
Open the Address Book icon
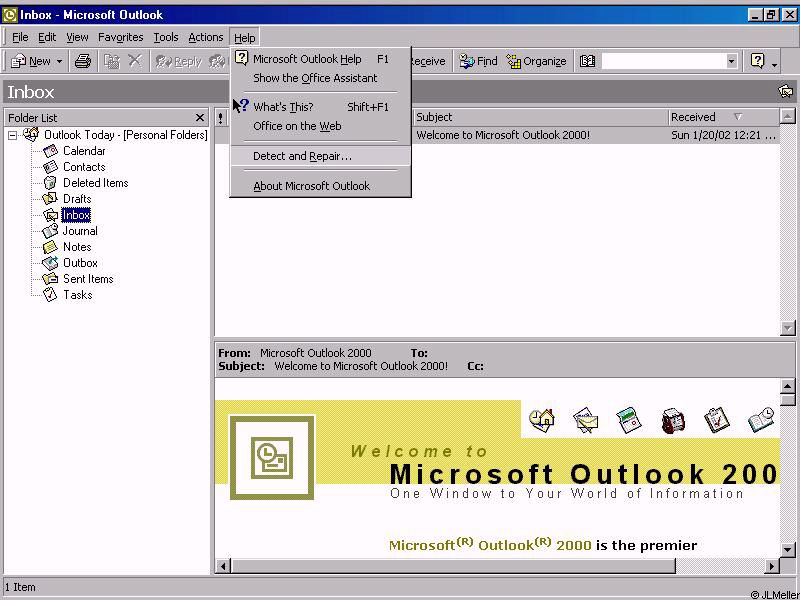(x=587, y=61)
